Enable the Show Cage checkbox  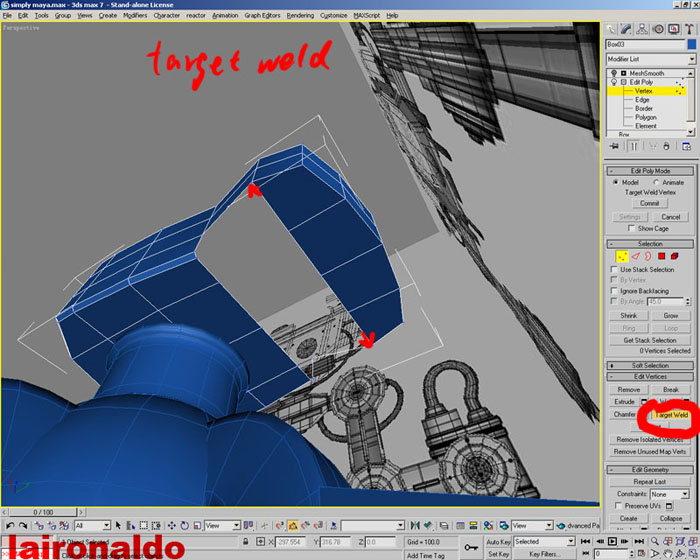(630, 228)
